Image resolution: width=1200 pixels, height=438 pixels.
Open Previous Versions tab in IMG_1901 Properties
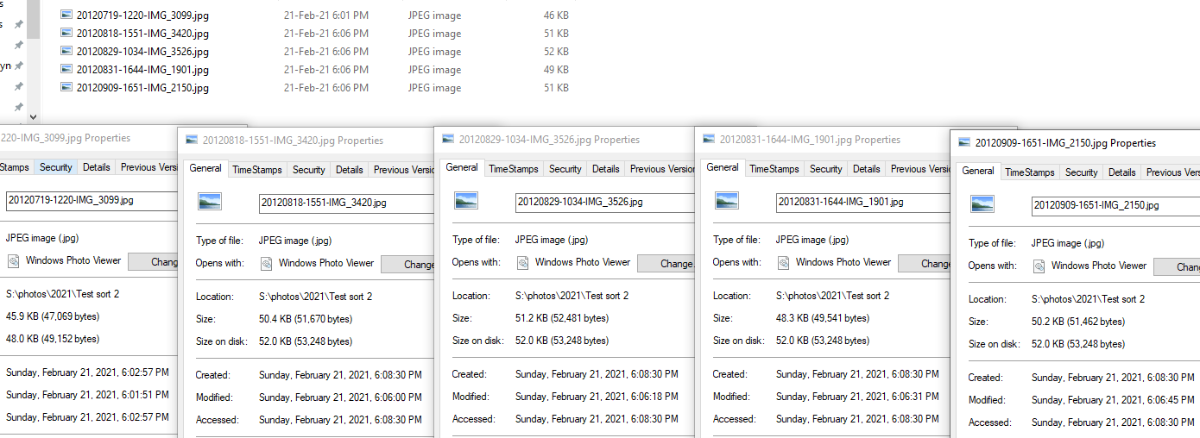click(x=920, y=169)
